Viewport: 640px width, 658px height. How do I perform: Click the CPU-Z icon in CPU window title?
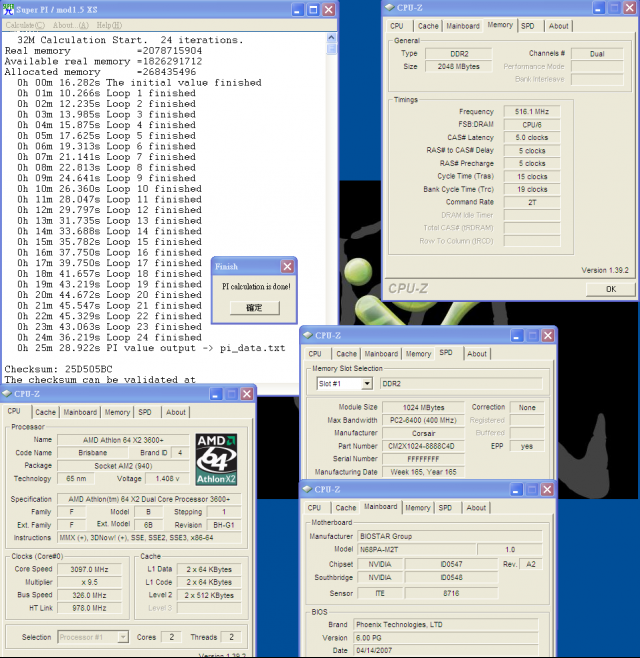(7, 394)
